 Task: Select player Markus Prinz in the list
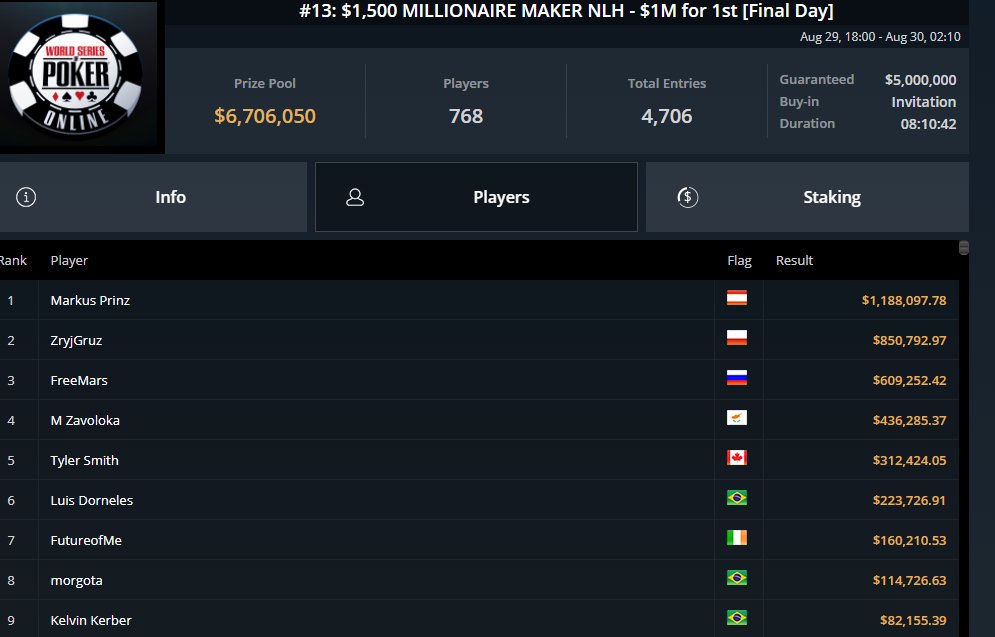(90, 300)
